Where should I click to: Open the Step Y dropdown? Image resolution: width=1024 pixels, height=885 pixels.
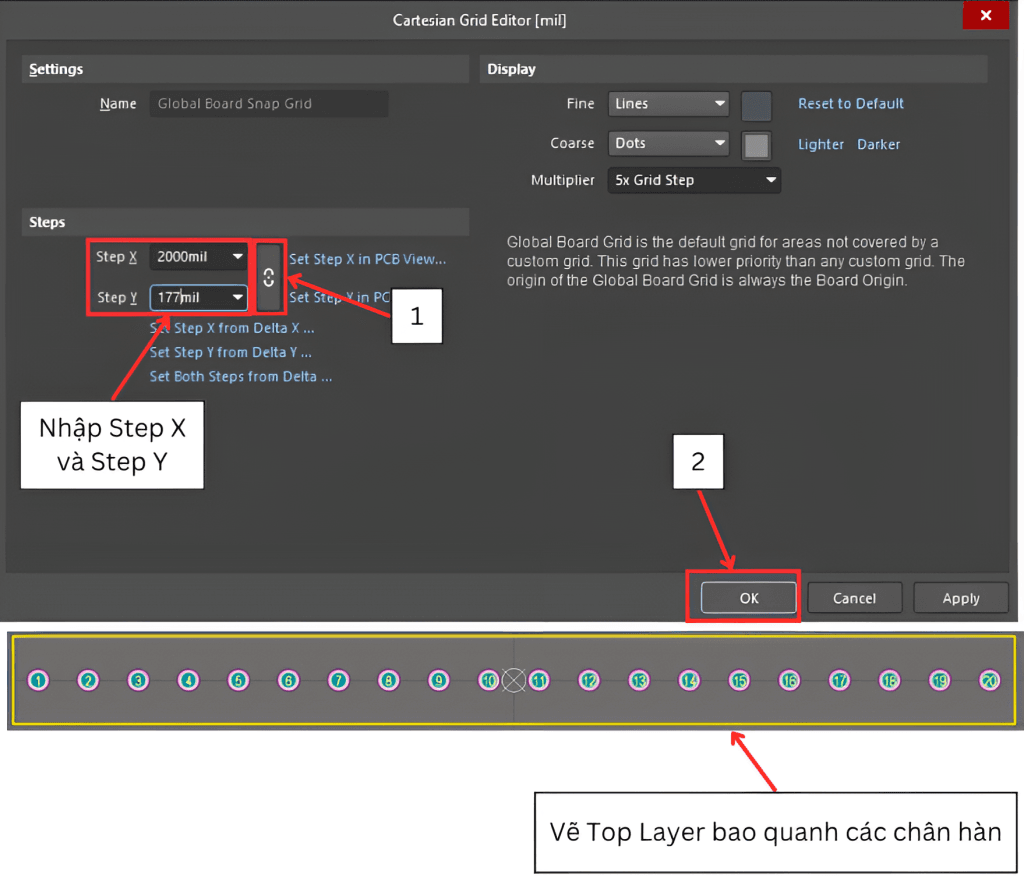[x=237, y=297]
